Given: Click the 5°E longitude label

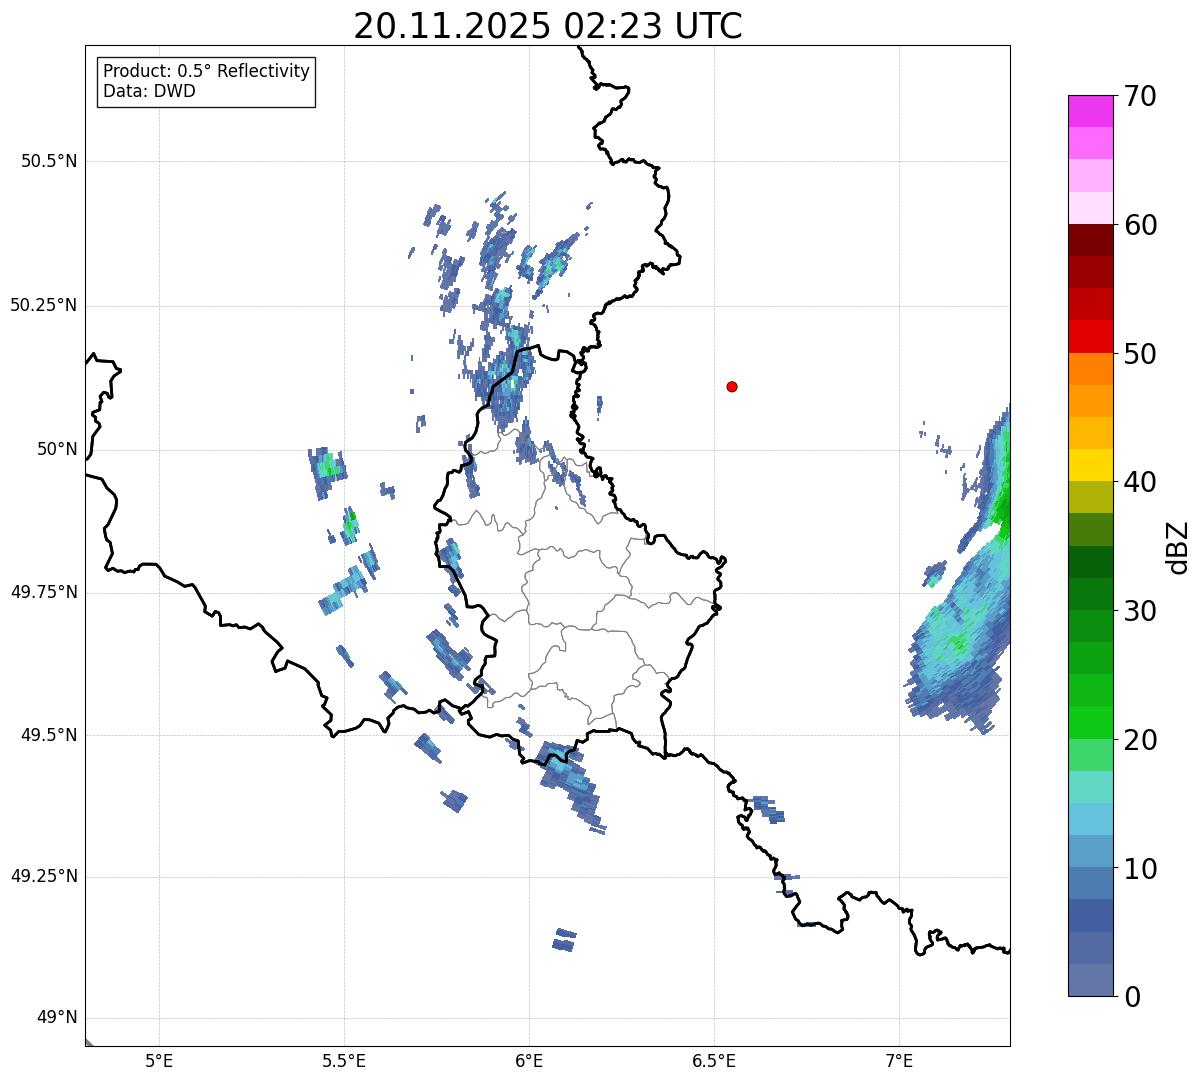Looking at the screenshot, I should pos(160,1061).
